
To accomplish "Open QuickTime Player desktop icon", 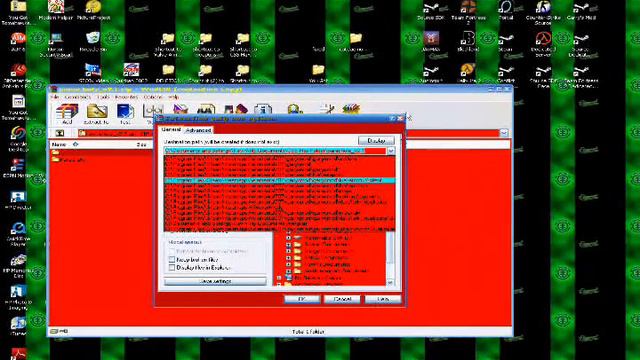I will (x=18, y=234).
